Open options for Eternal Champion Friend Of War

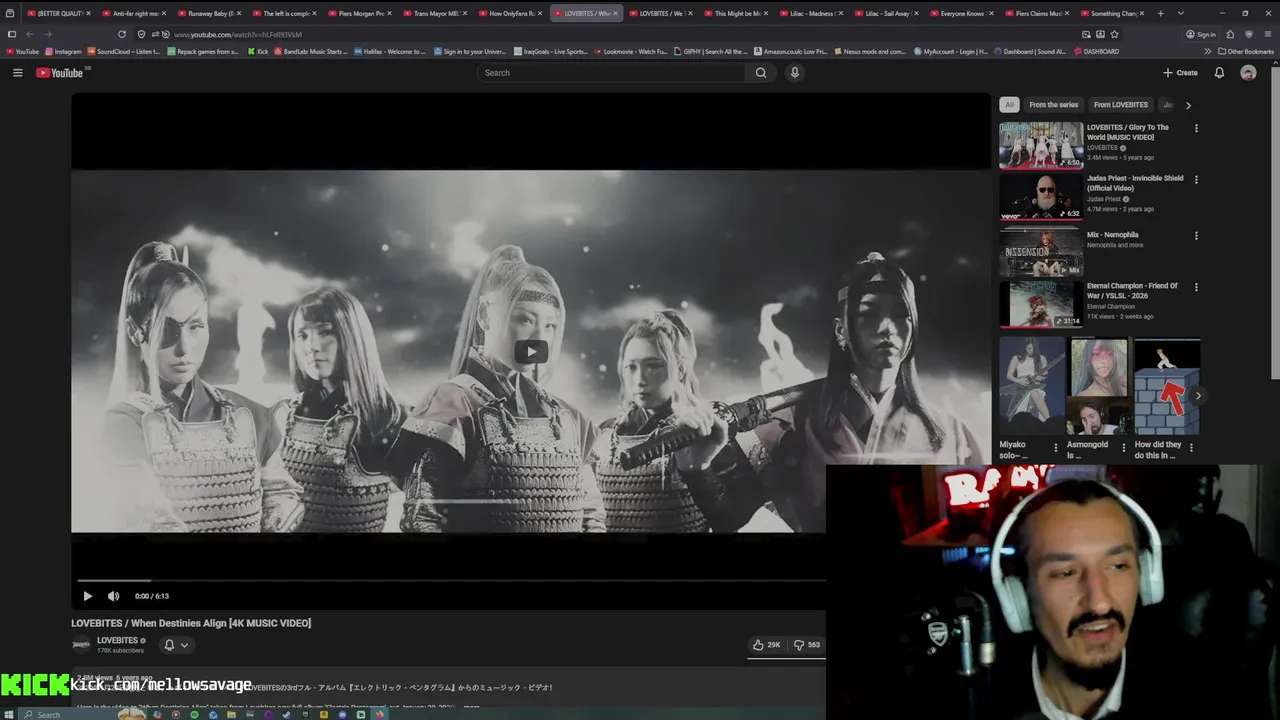tap(1196, 287)
